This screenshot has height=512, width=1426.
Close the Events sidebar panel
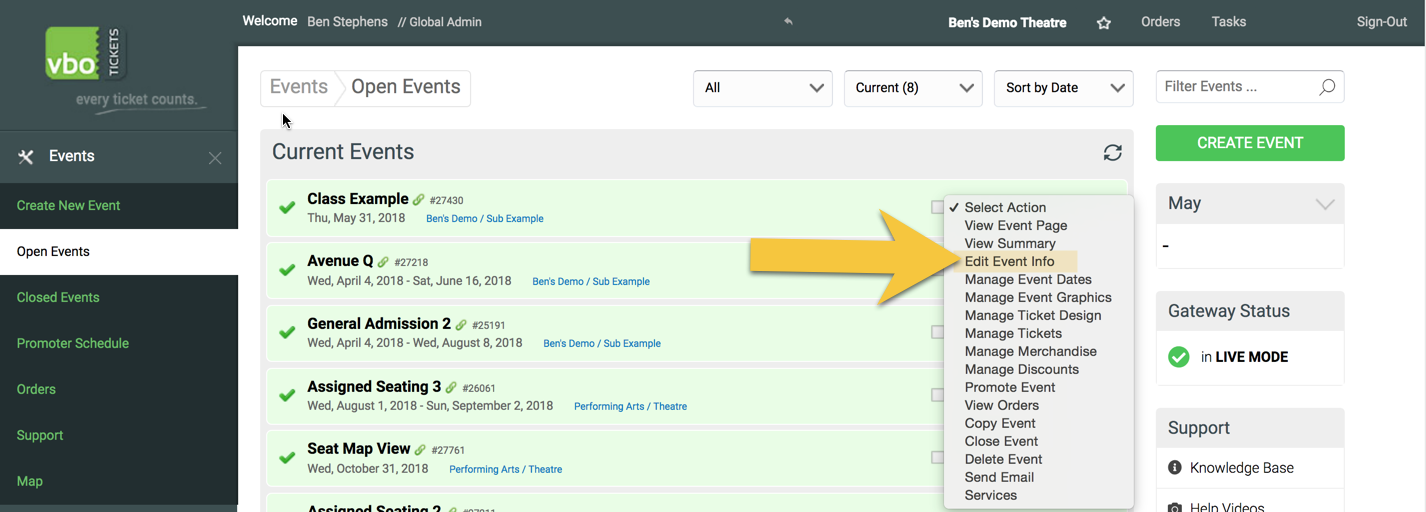click(x=215, y=157)
